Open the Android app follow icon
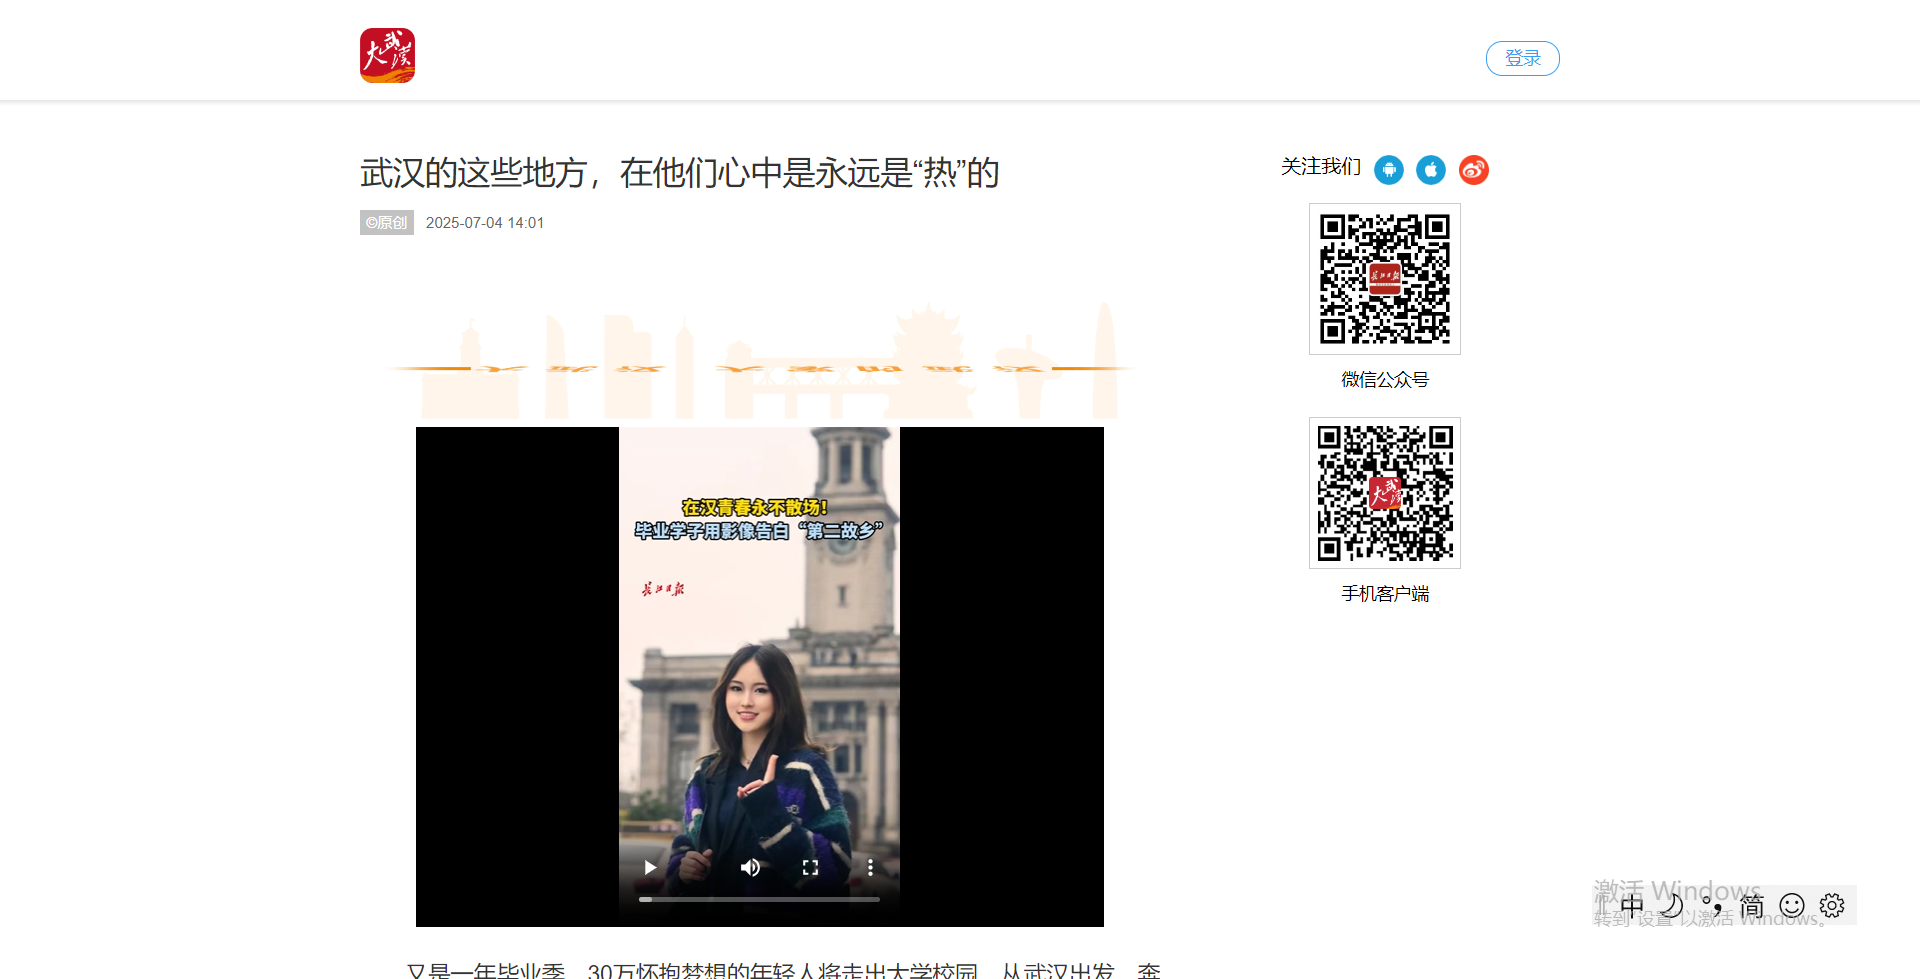This screenshot has width=1920, height=979. point(1388,170)
